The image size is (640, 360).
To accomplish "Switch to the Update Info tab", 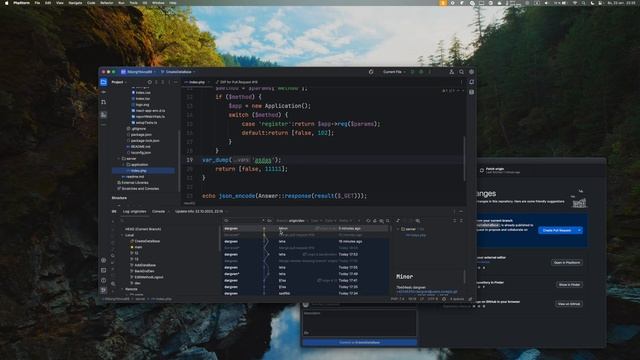I will 199,211.
